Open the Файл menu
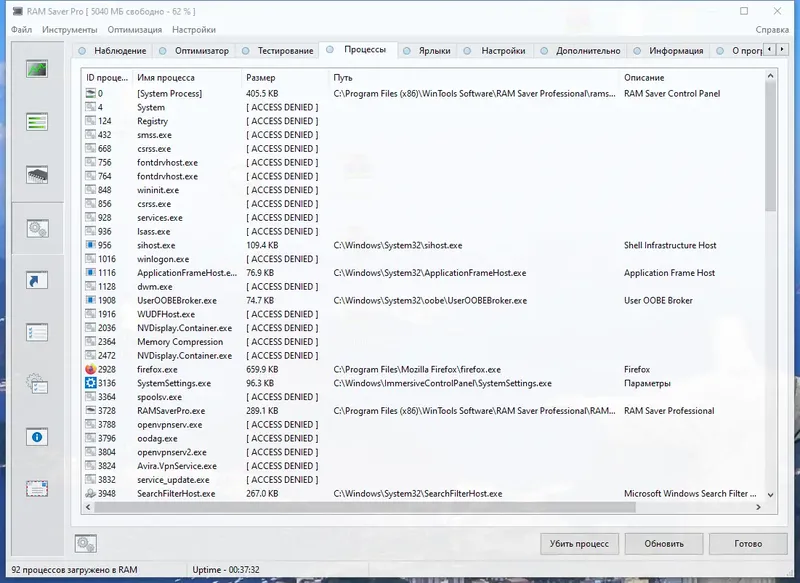Image resolution: width=800 pixels, height=583 pixels. click(23, 30)
